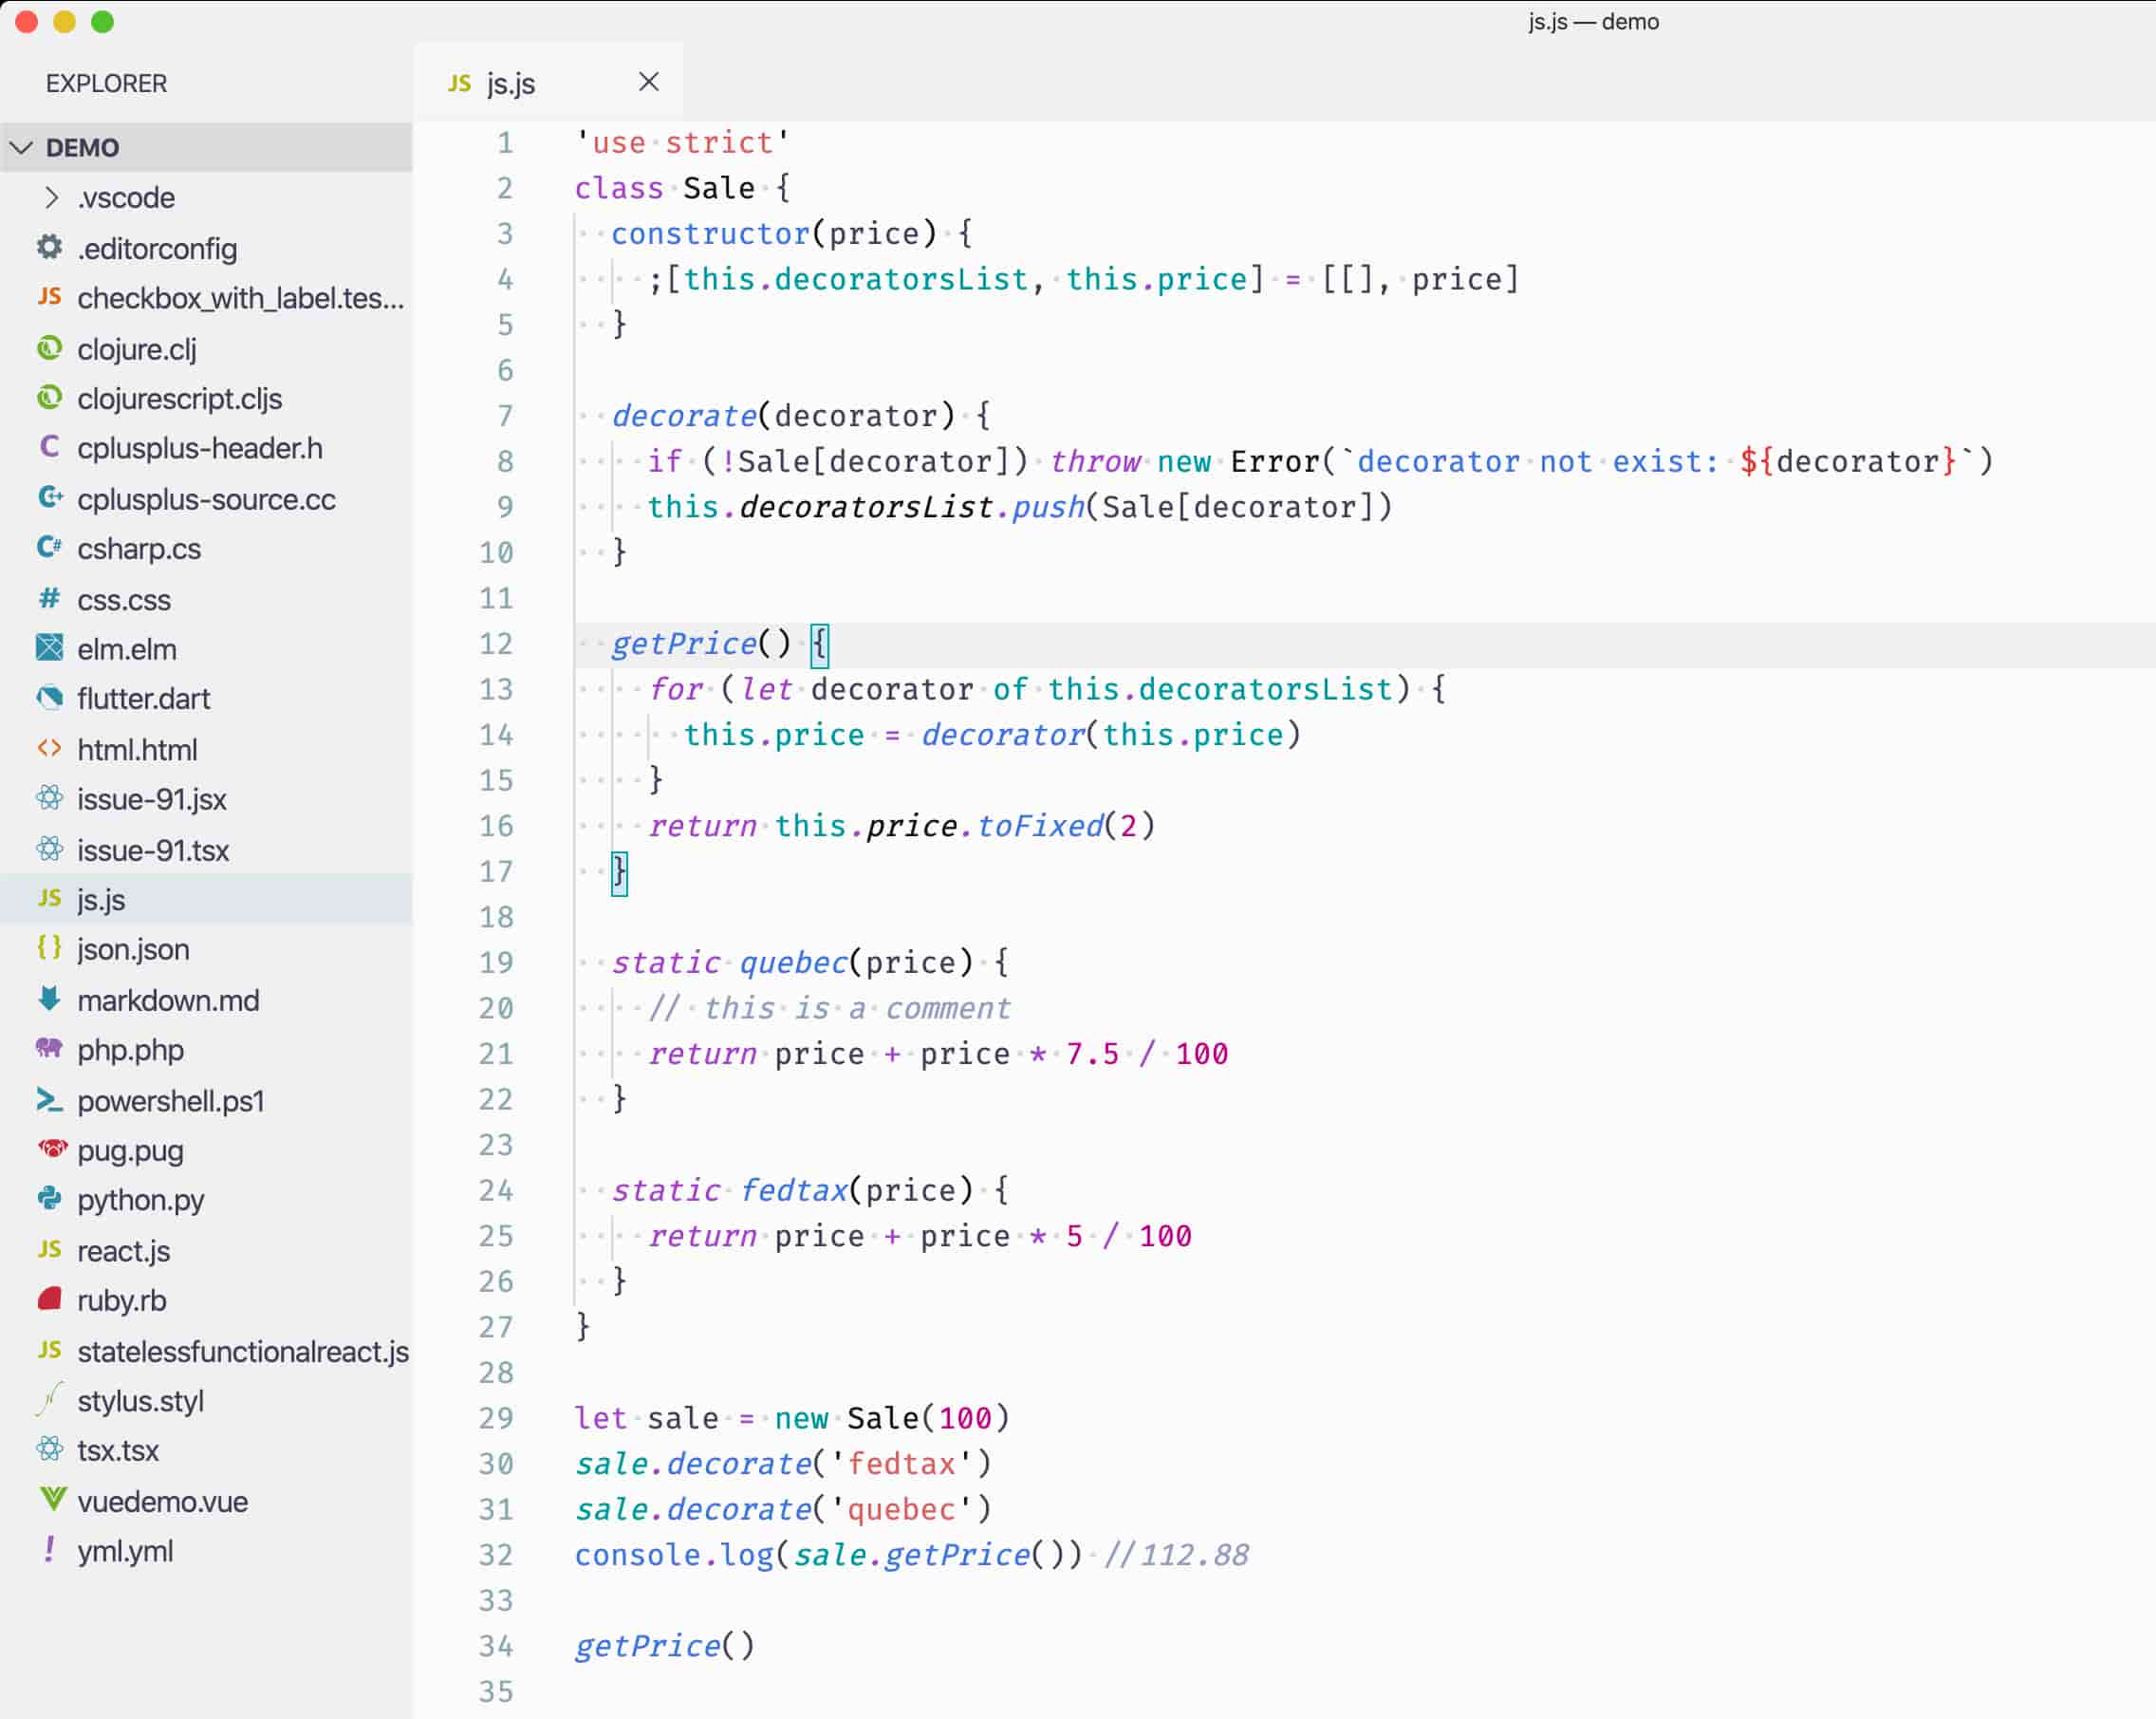The width and height of the screenshot is (2156, 1719).
Task: Open react.js in the explorer
Action: pyautogui.click(x=206, y=1250)
